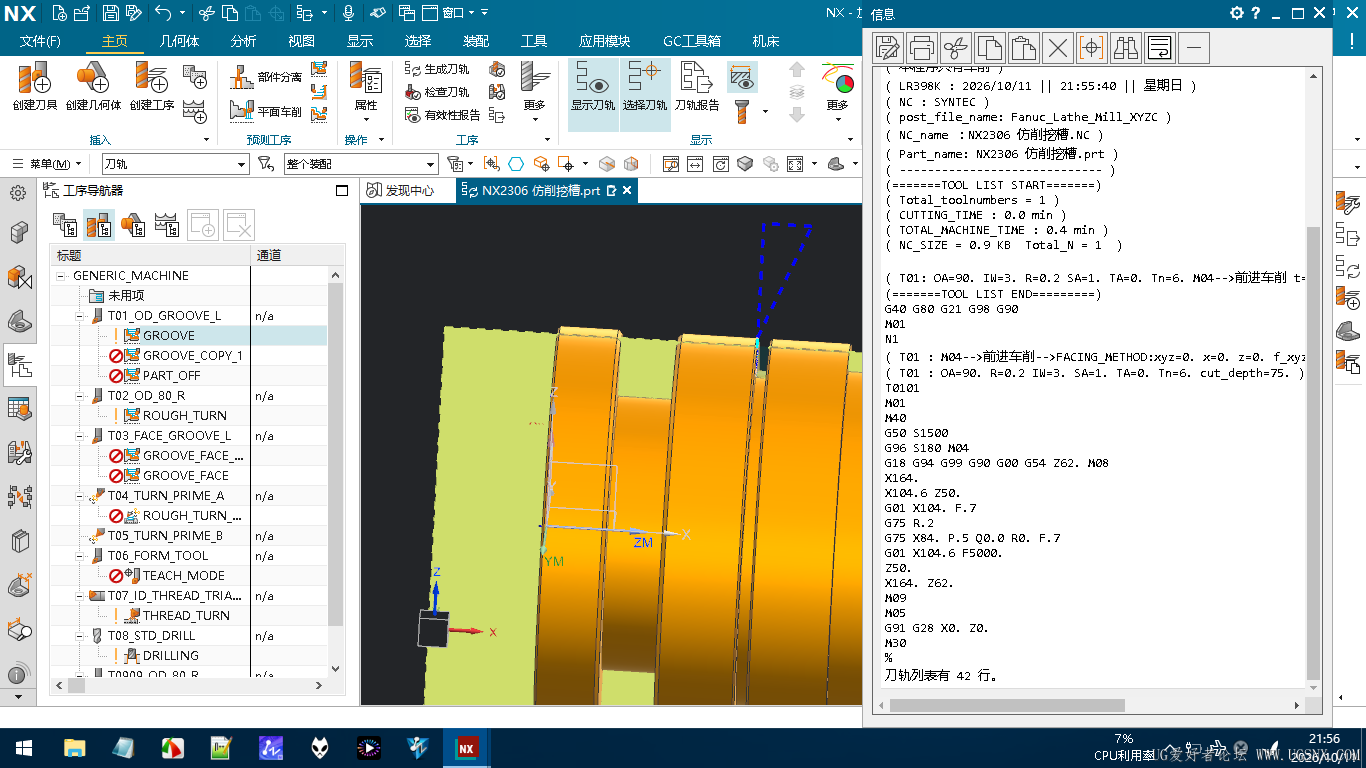The width and height of the screenshot is (1366, 768).
Task: Select the ROUGH_TURN operation in navigator
Action: 184,415
